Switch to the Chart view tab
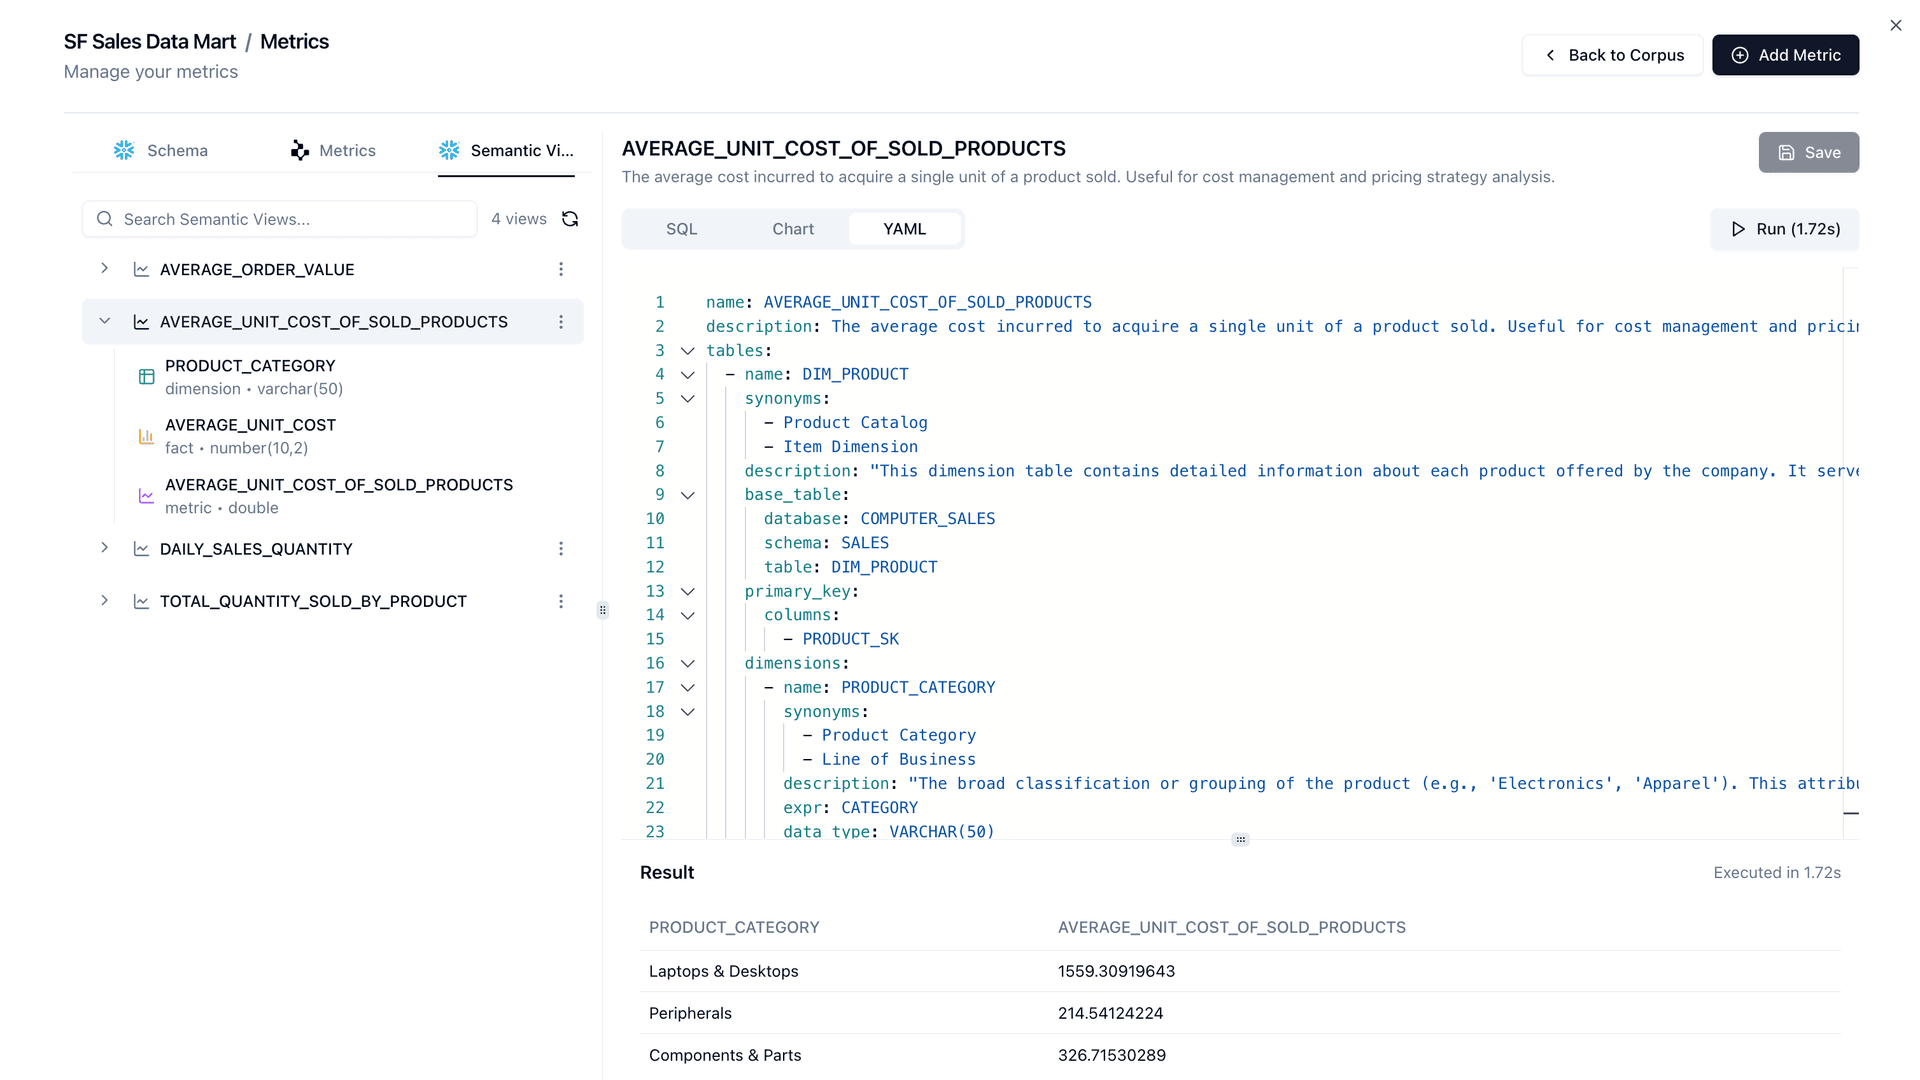Image resolution: width=1920 pixels, height=1080 pixels. pyautogui.click(x=792, y=229)
